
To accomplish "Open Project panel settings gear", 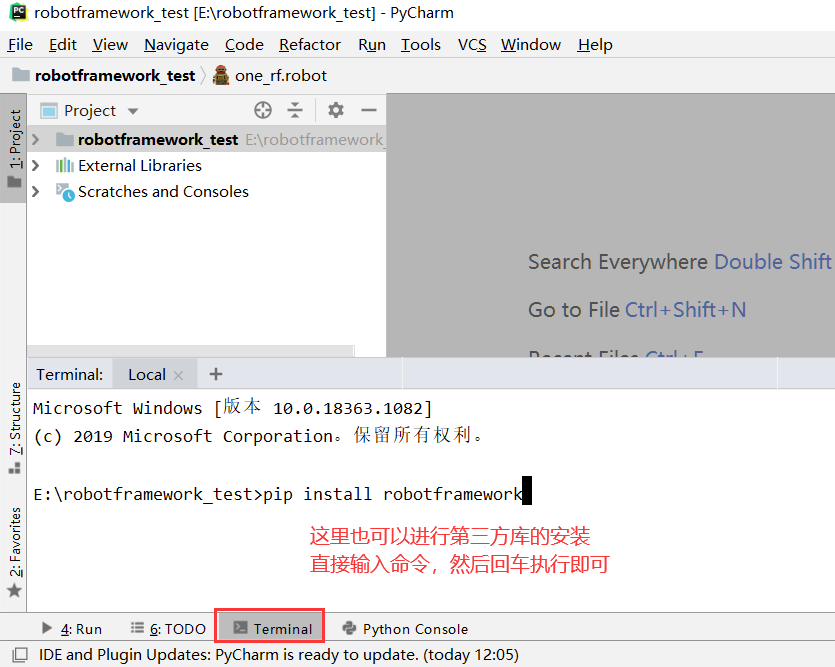I will click(335, 110).
